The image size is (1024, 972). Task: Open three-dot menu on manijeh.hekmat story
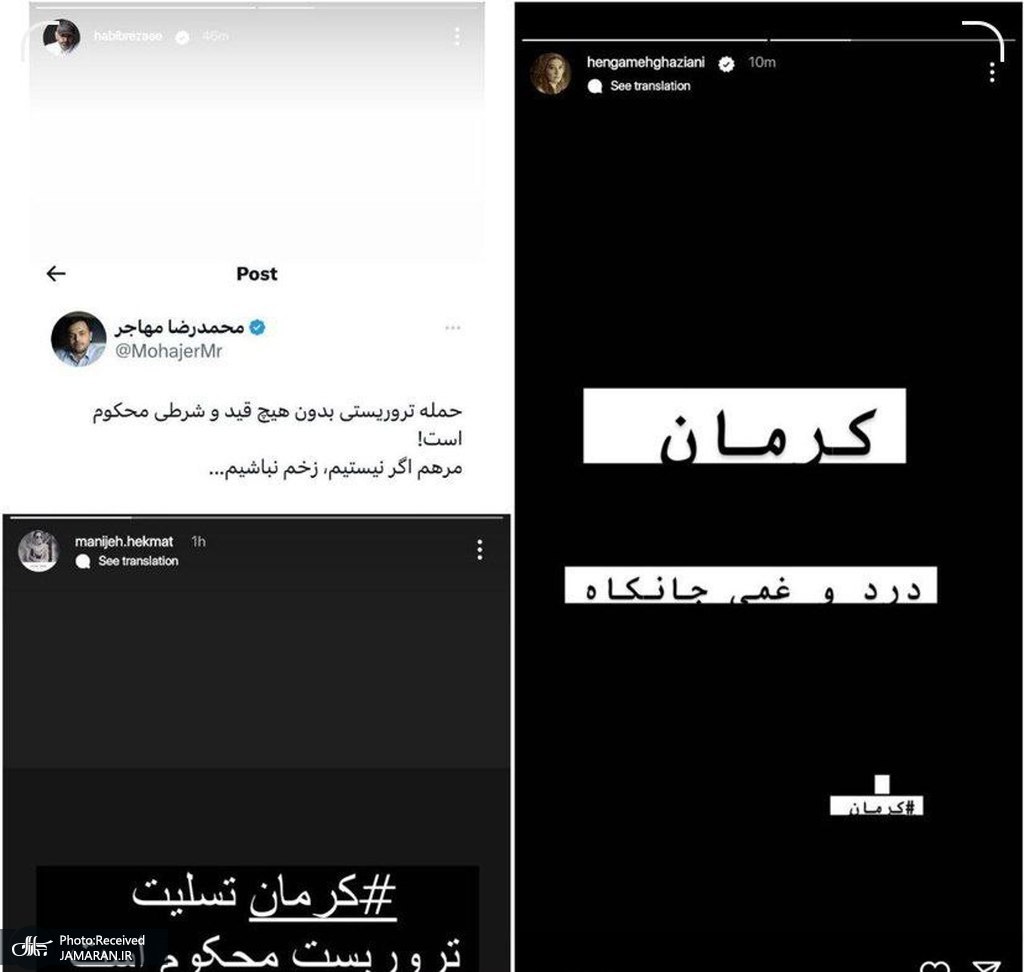480,550
